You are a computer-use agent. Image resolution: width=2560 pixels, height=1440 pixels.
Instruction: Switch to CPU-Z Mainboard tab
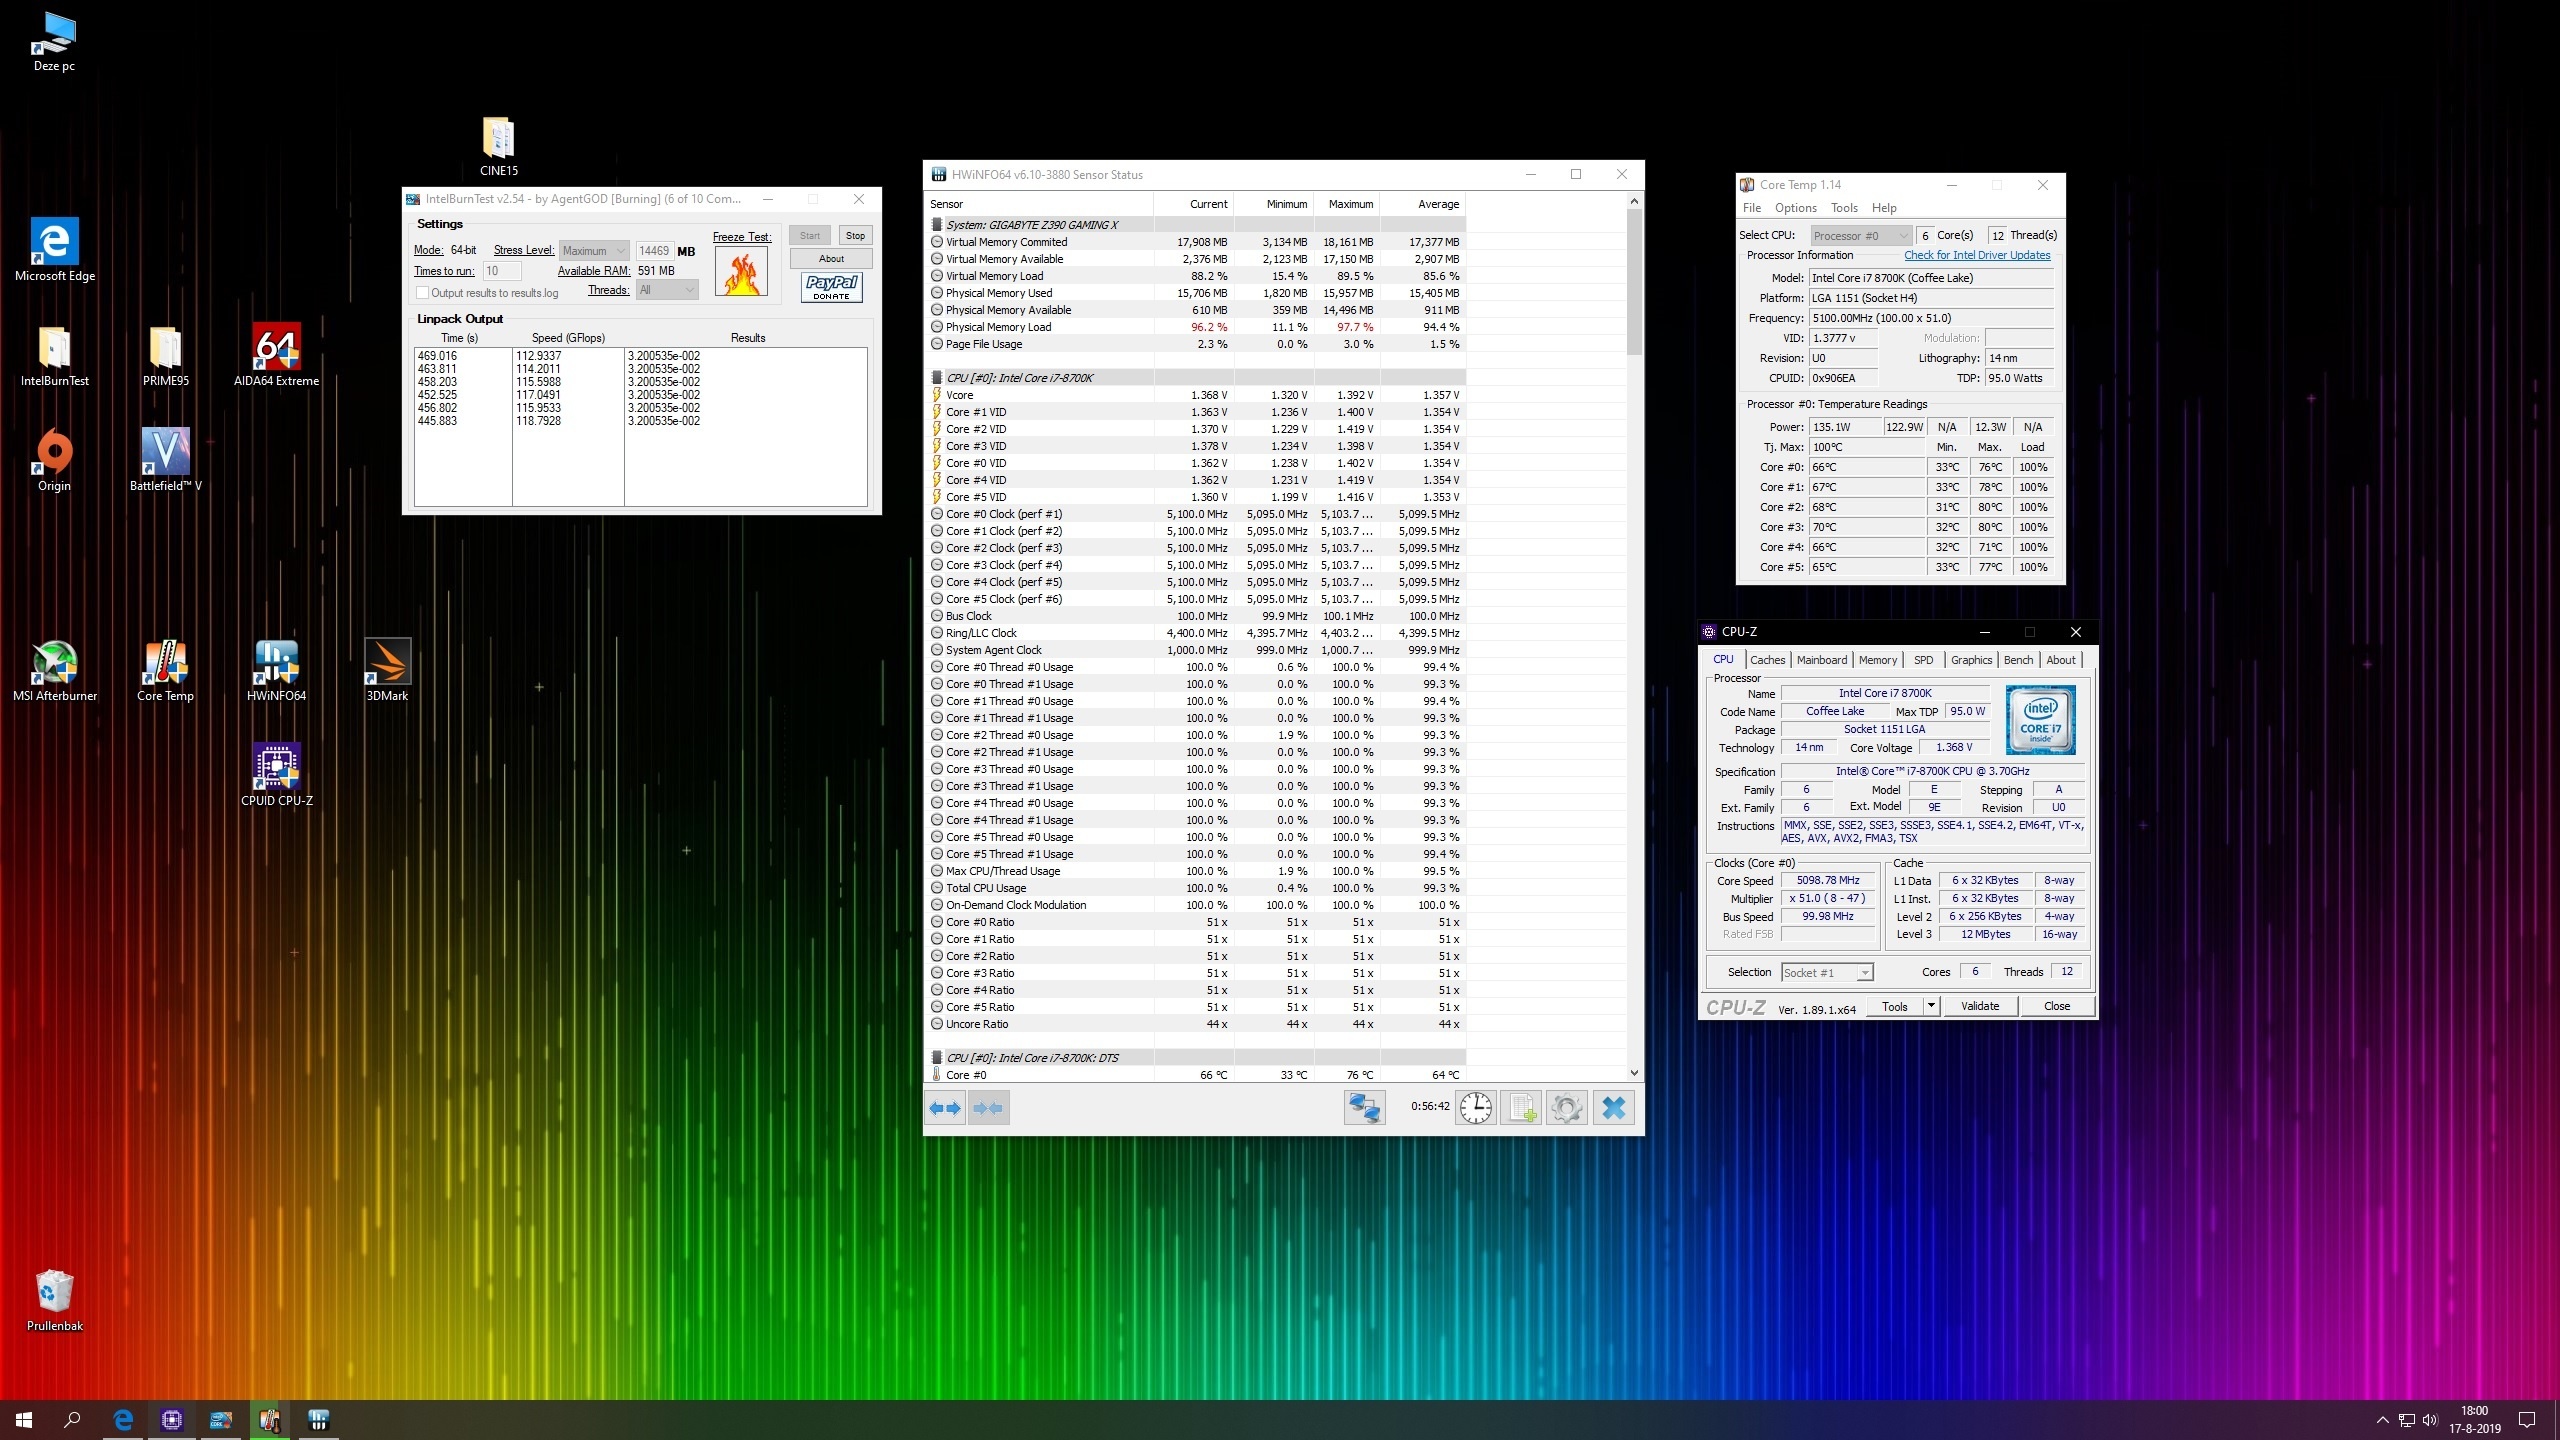(1822, 660)
